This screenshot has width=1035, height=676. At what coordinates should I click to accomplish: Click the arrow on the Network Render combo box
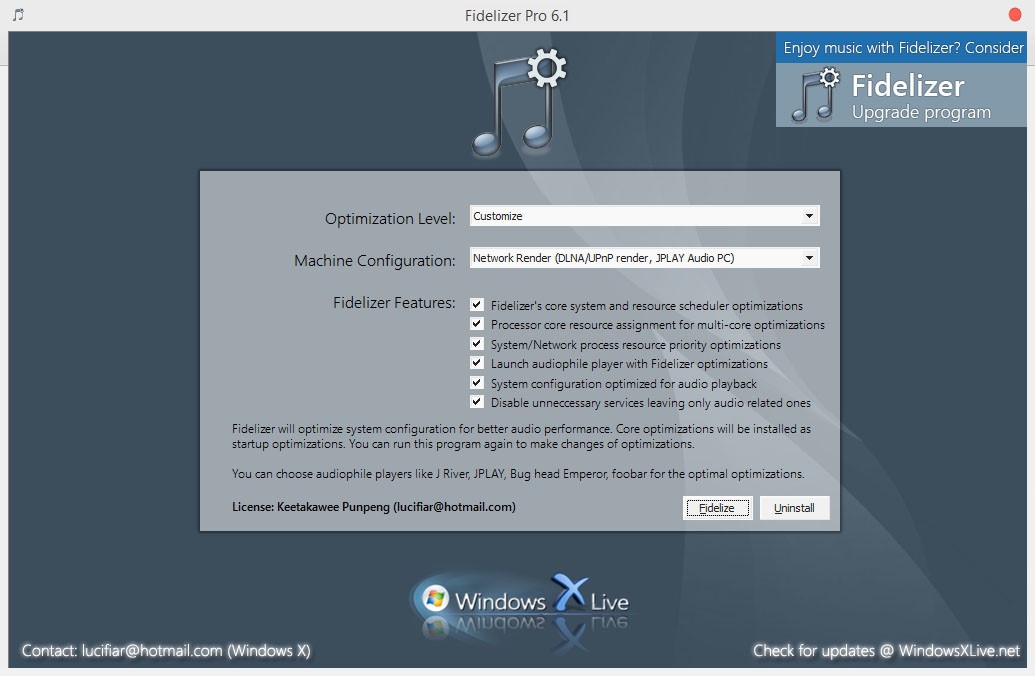(x=808, y=258)
